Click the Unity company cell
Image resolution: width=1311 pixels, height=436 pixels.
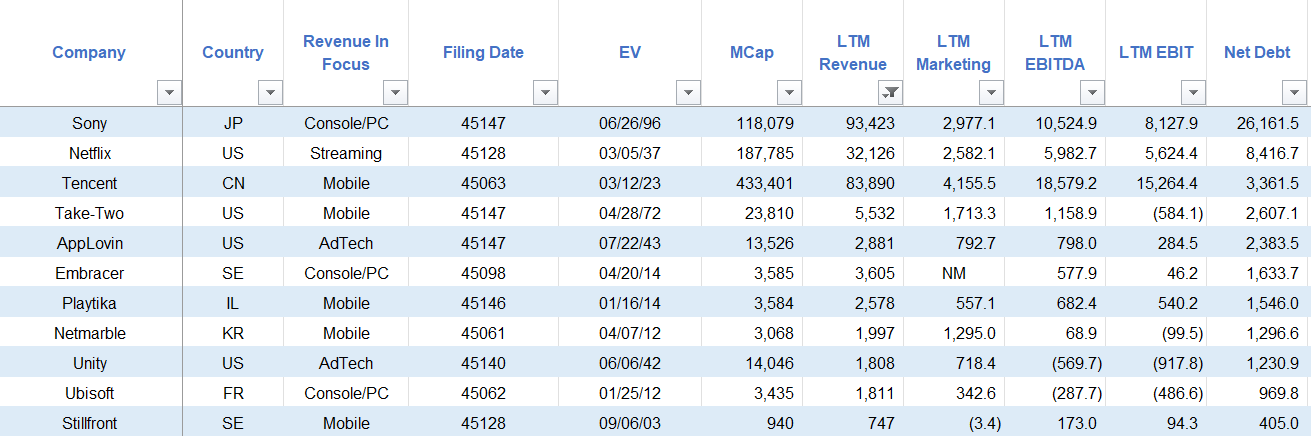point(89,363)
